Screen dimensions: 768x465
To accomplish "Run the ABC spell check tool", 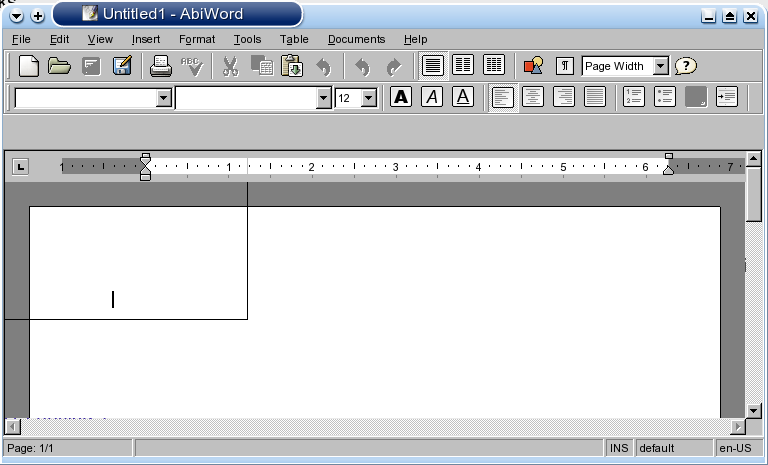I will 192,66.
